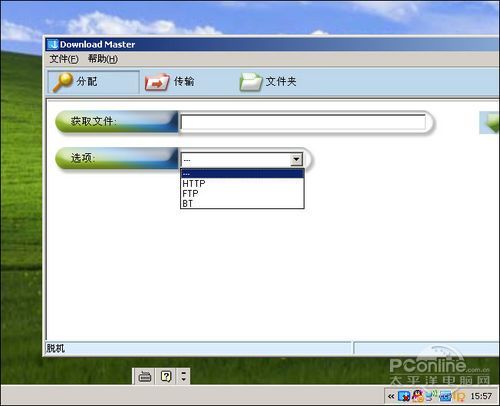Expand hidden tray icons with chevron

(x=391, y=396)
